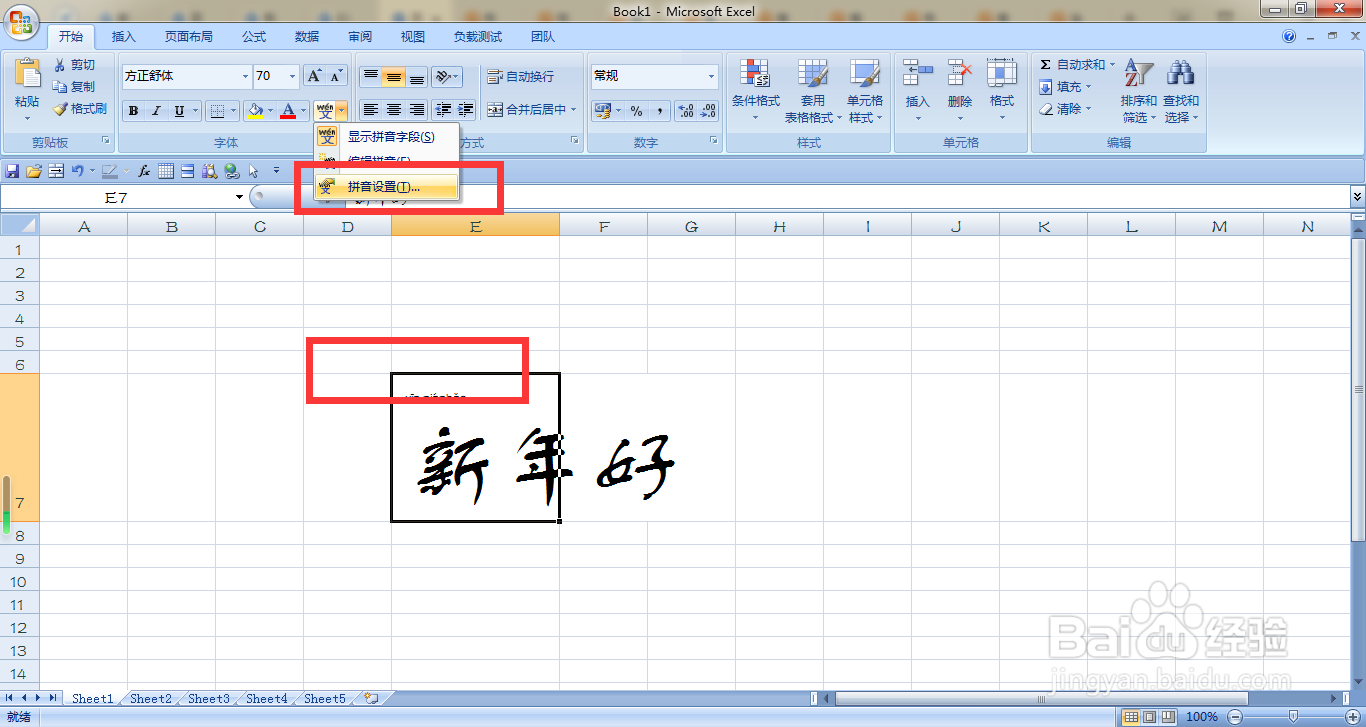Screen dimensions: 1366x727
Task: Click the wén phonetic guide icon
Action: coord(324,110)
